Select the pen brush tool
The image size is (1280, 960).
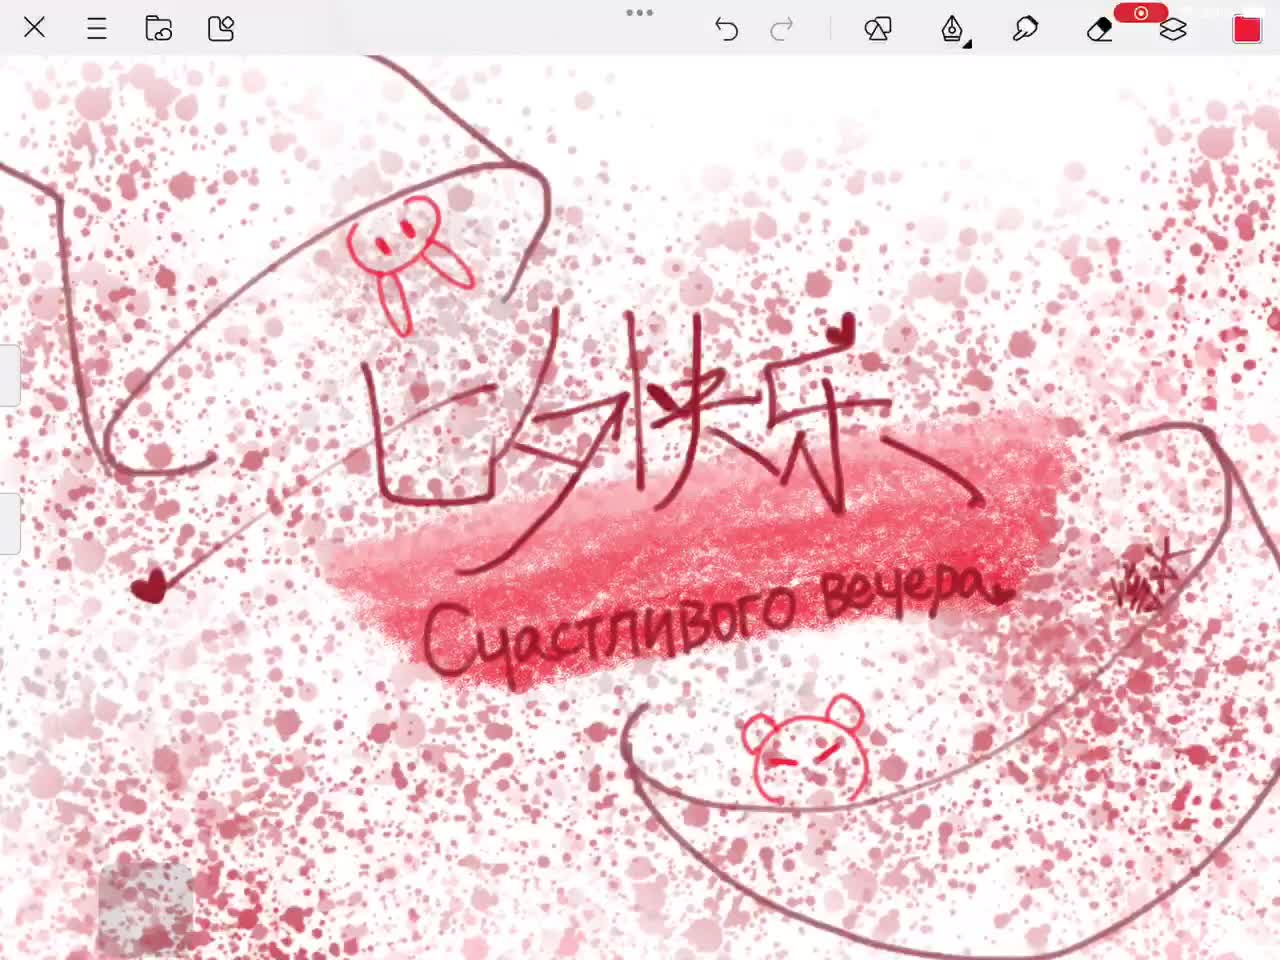click(x=952, y=29)
